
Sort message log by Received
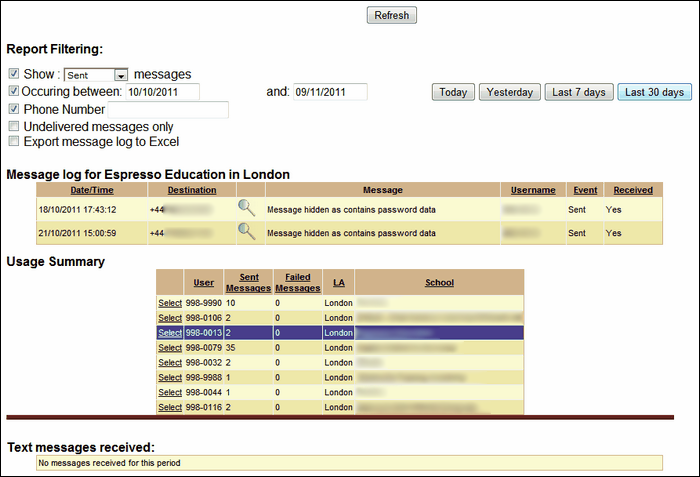click(633, 190)
